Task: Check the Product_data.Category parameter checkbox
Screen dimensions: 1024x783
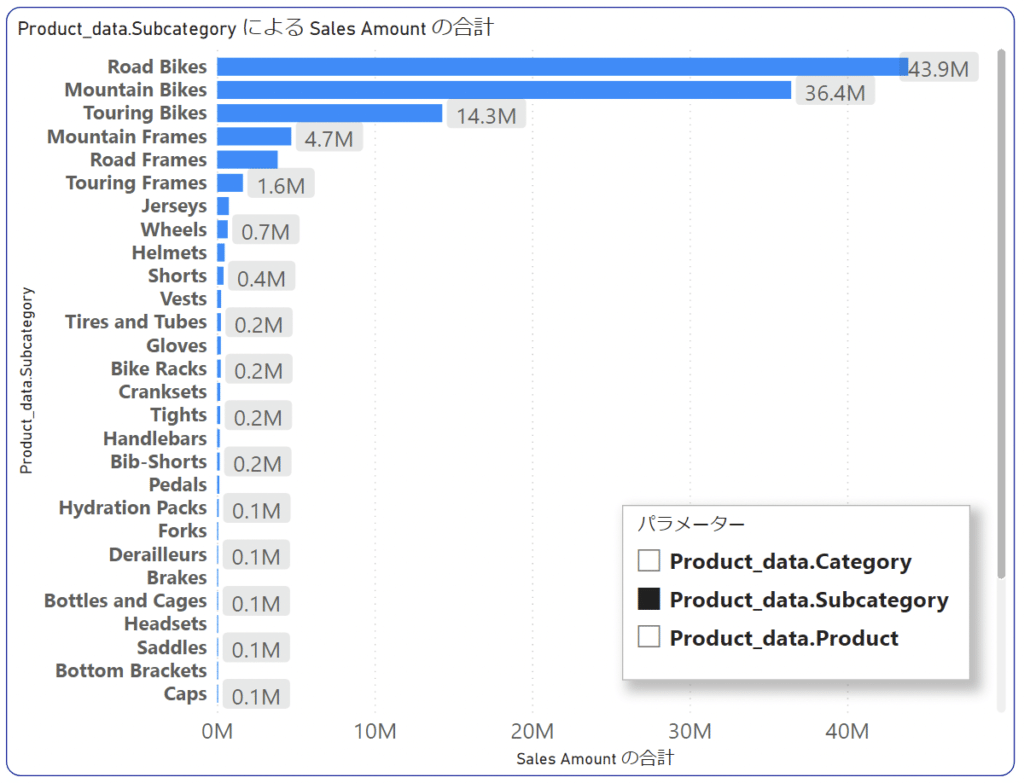Action: pyautogui.click(x=648, y=561)
